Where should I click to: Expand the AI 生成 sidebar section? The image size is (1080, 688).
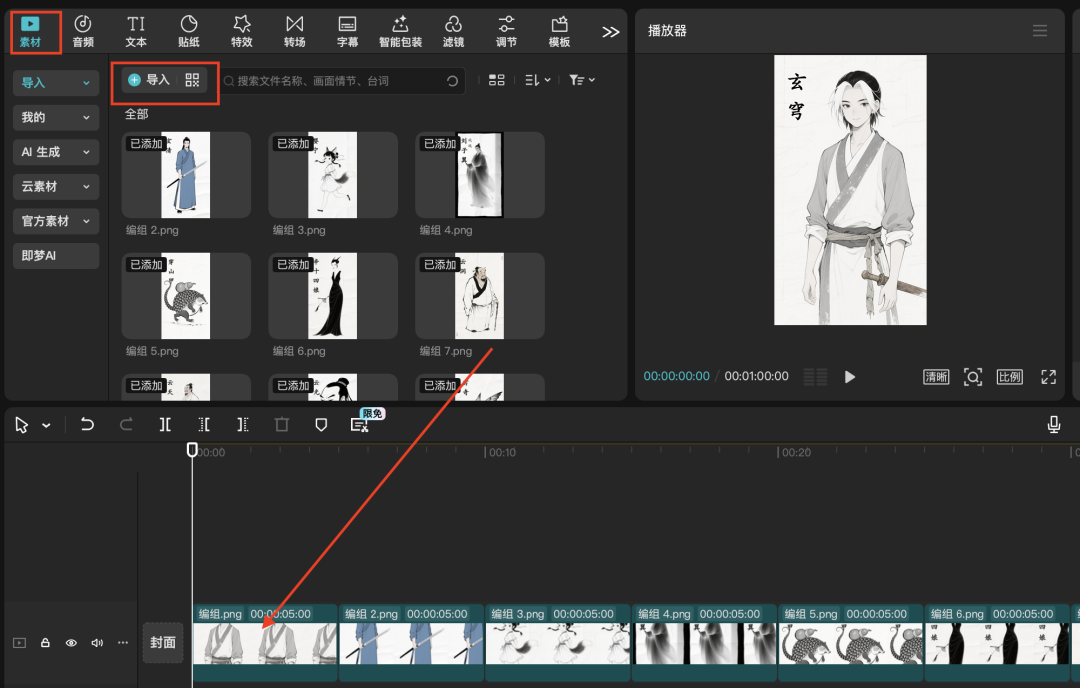56,152
